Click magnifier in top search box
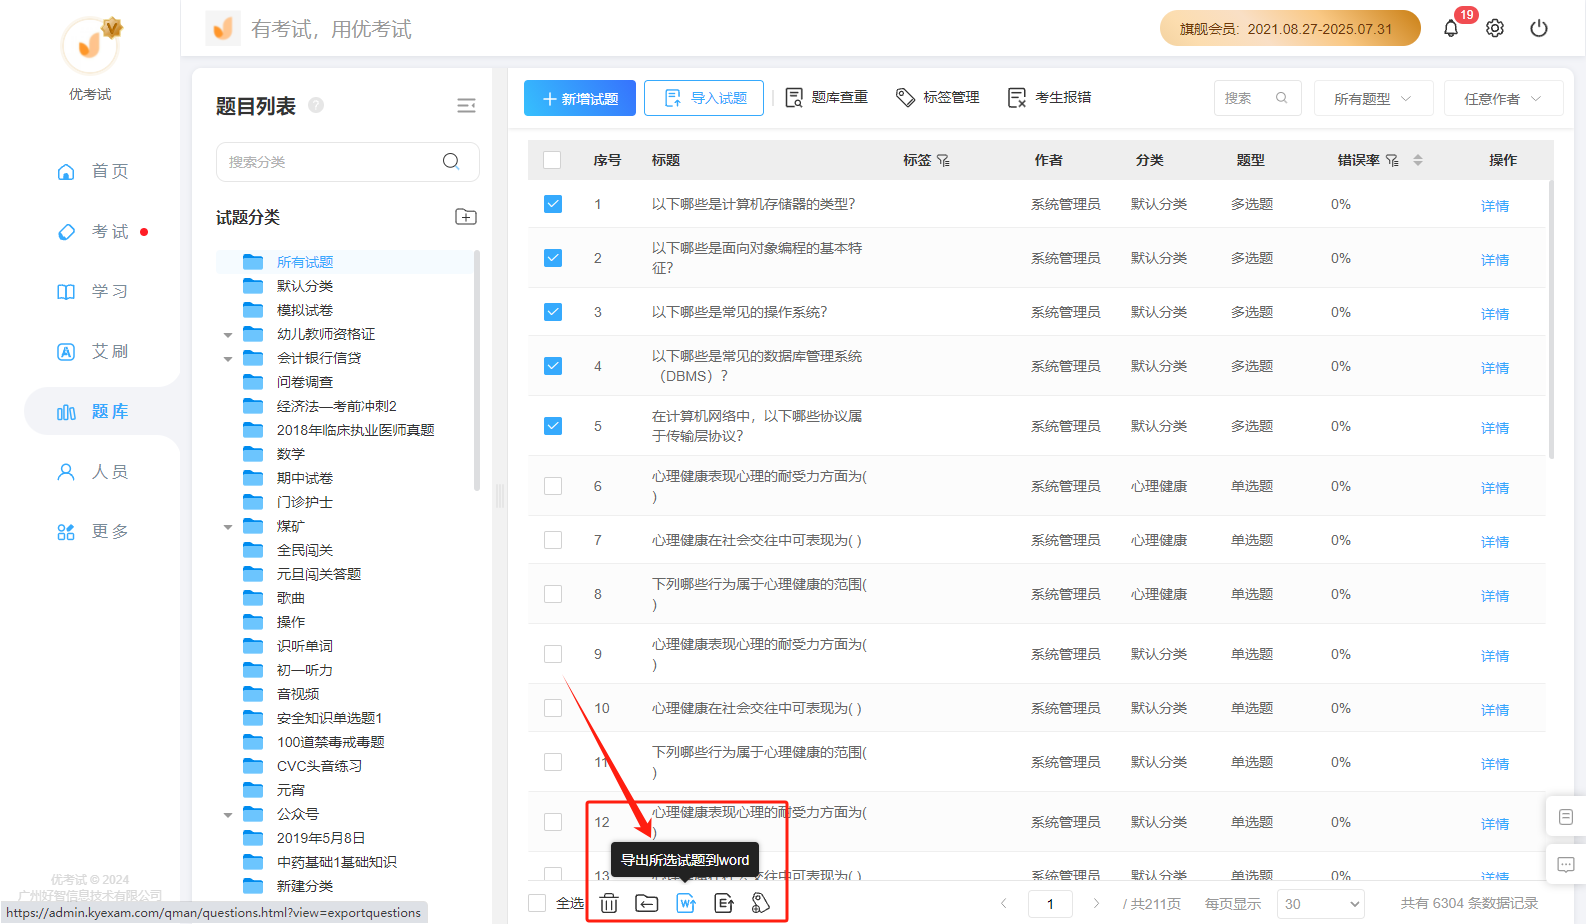The height and width of the screenshot is (924, 1586). pyautogui.click(x=1282, y=98)
